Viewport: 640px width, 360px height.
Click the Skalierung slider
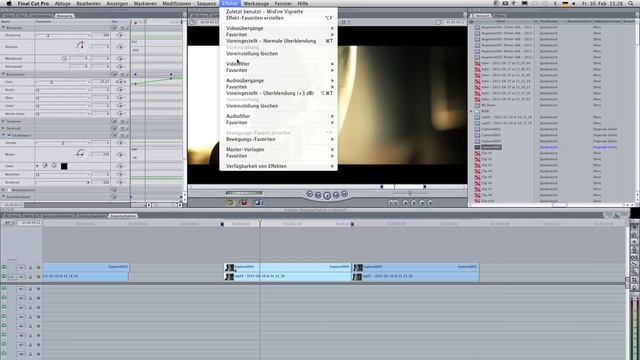[62, 36]
